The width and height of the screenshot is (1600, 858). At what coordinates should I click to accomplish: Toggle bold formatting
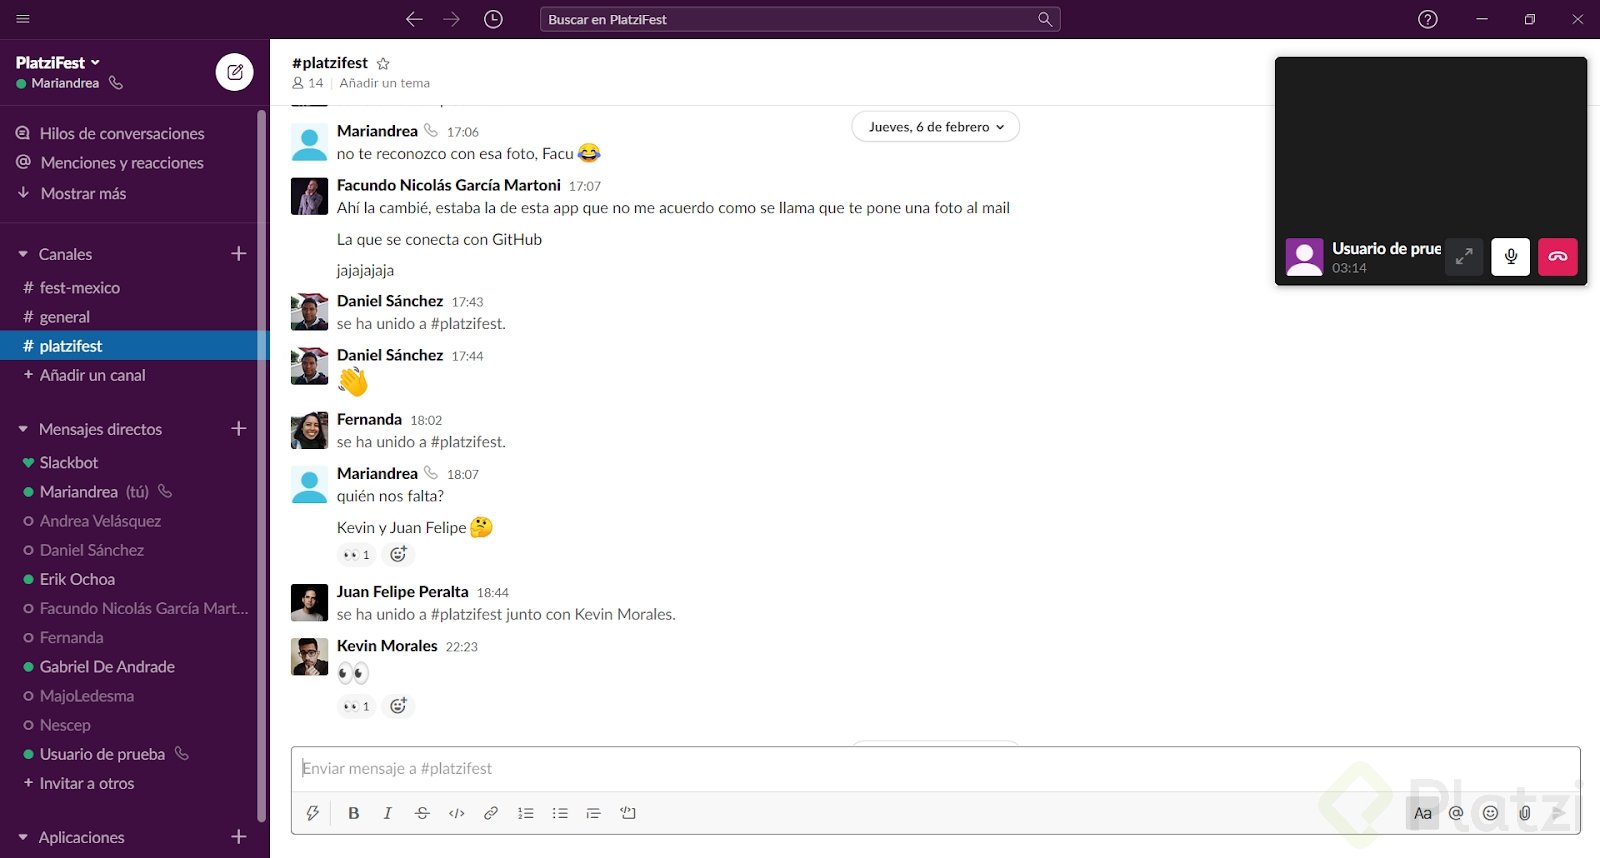(353, 813)
